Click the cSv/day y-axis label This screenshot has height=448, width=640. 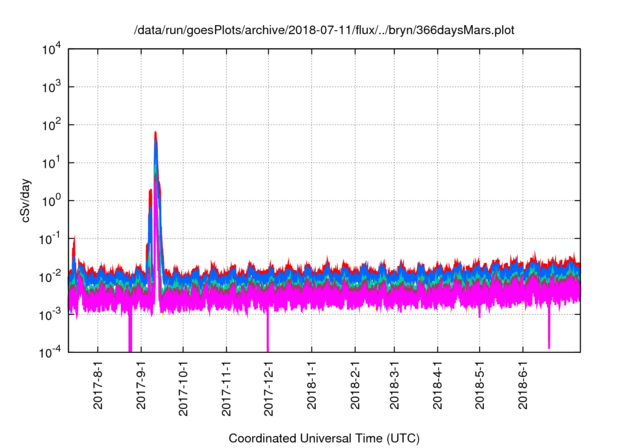(32, 200)
